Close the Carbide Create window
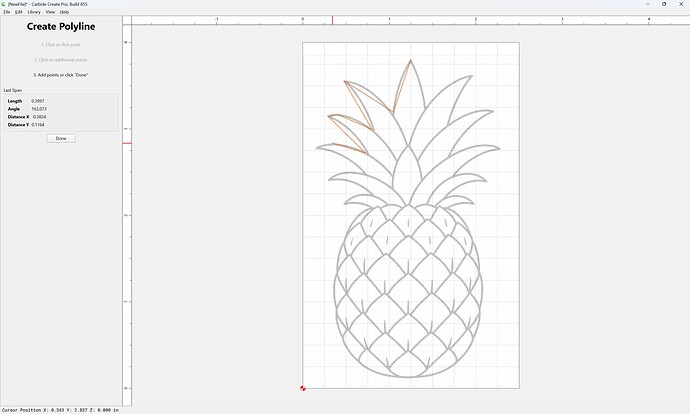690x414 pixels. click(x=681, y=4)
